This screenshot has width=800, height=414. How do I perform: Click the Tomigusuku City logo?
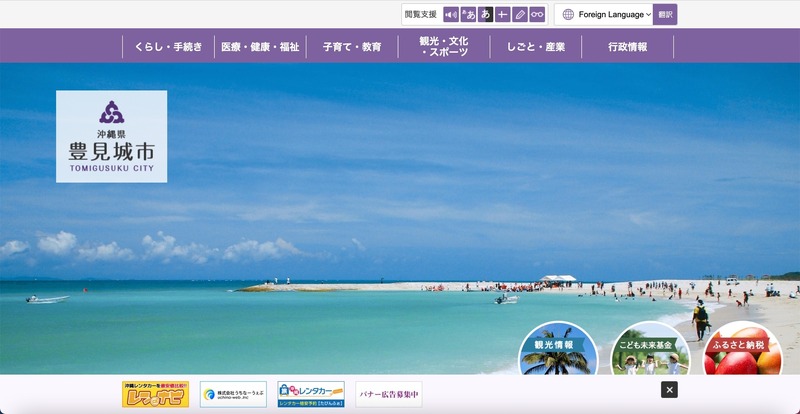(112, 137)
